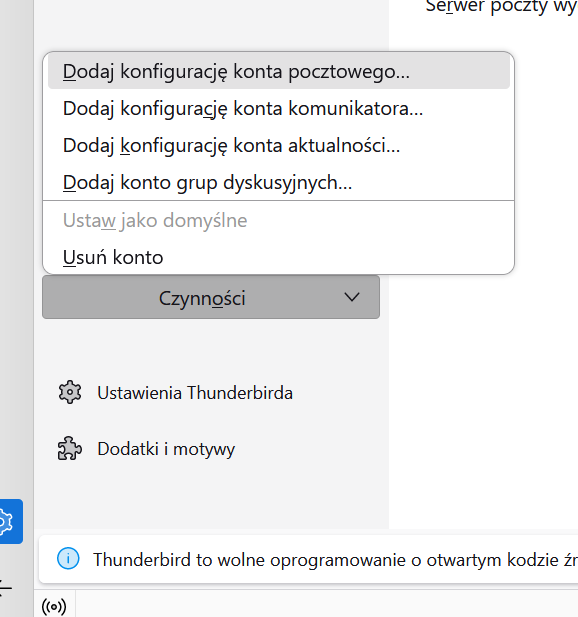This screenshot has height=617, width=578.
Task: Click the Thunderbird wolne oprogramowanie notification text
Action: click(335, 560)
